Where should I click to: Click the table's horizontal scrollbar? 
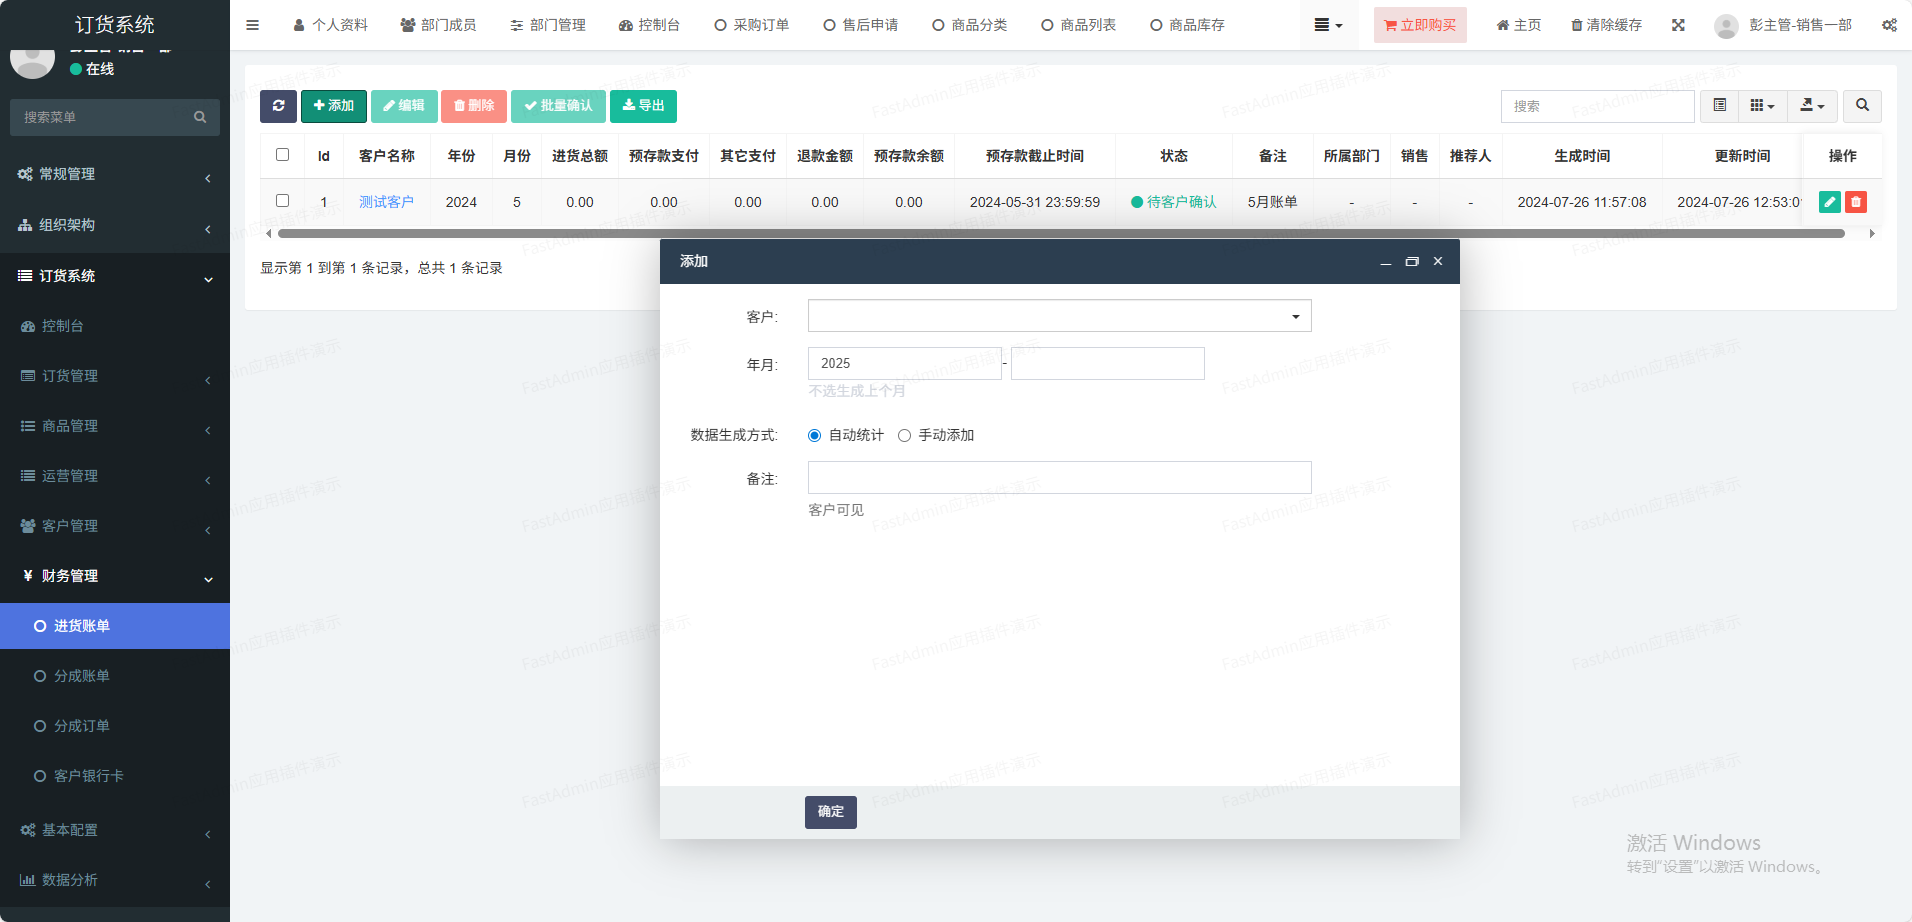tap(1060, 234)
